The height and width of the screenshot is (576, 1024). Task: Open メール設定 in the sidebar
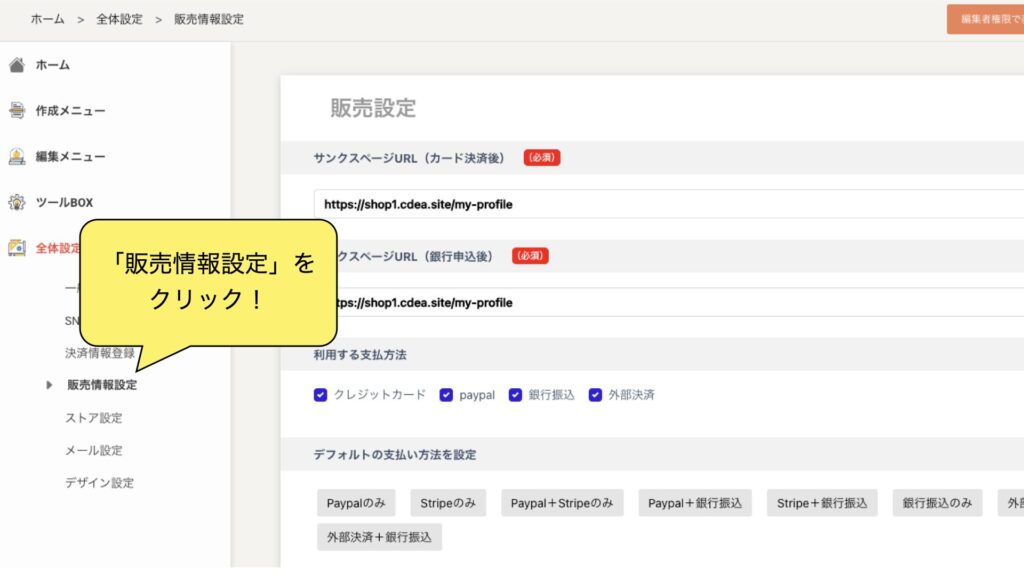coord(93,450)
